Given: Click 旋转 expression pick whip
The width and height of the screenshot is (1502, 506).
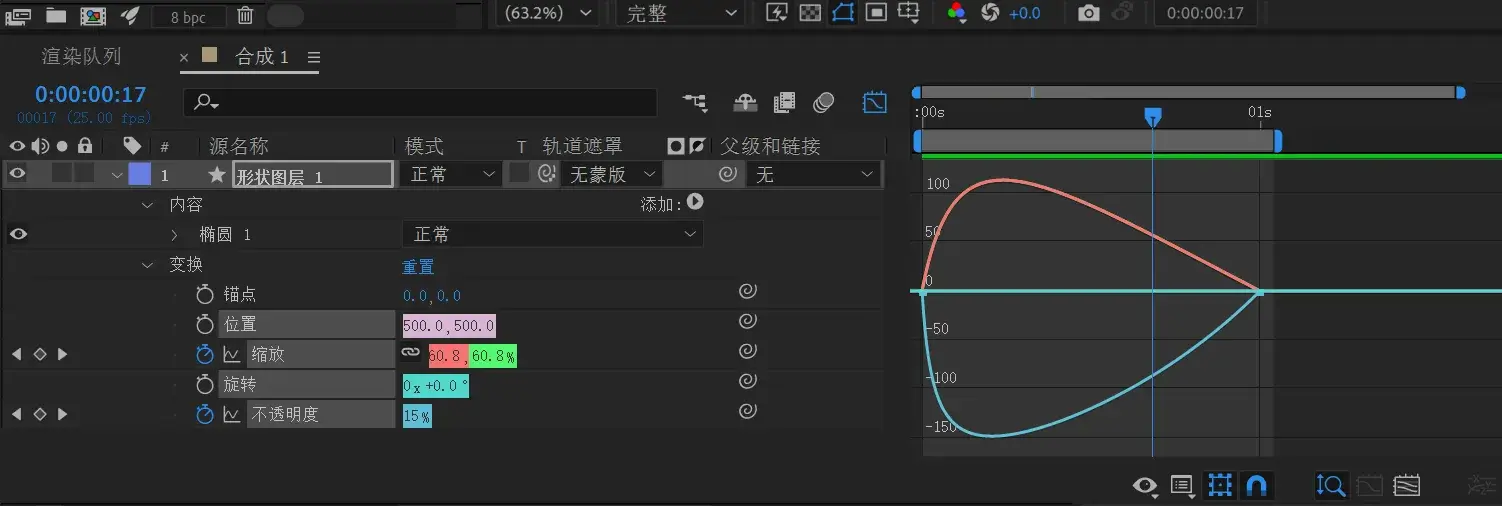Looking at the screenshot, I should 748,382.
